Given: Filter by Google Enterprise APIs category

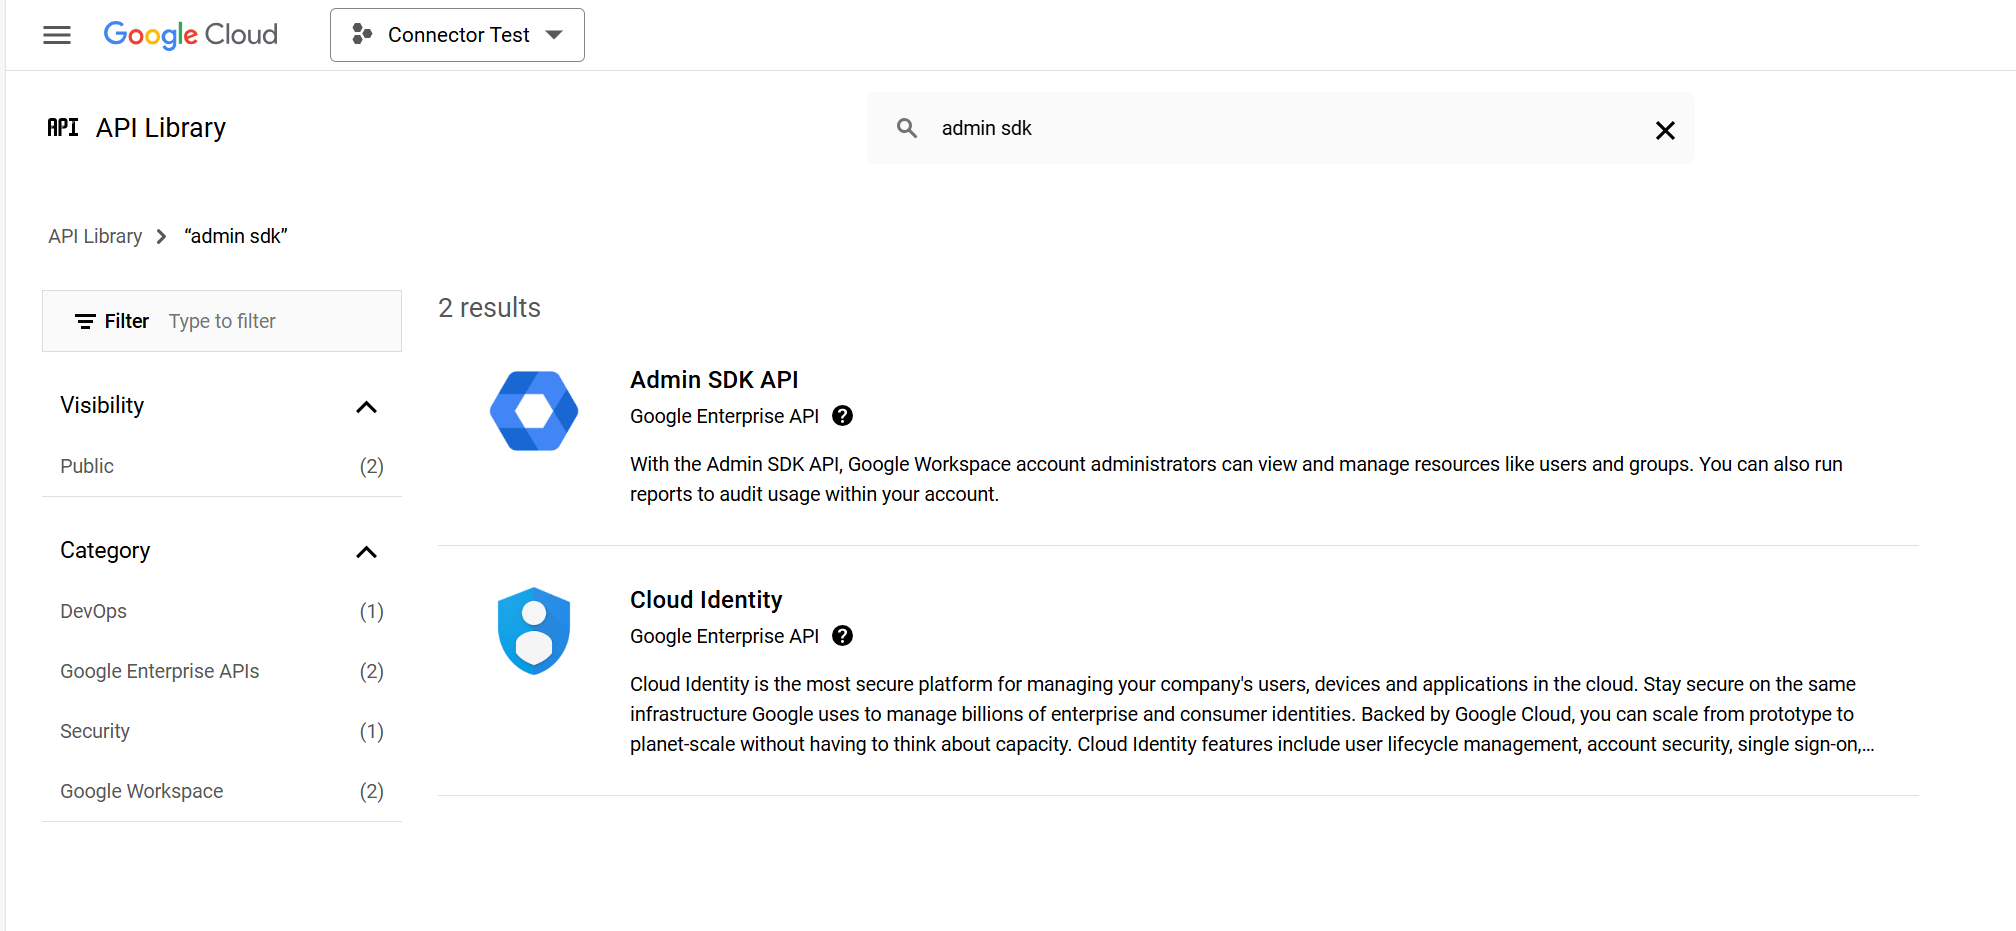Looking at the screenshot, I should click(222, 671).
